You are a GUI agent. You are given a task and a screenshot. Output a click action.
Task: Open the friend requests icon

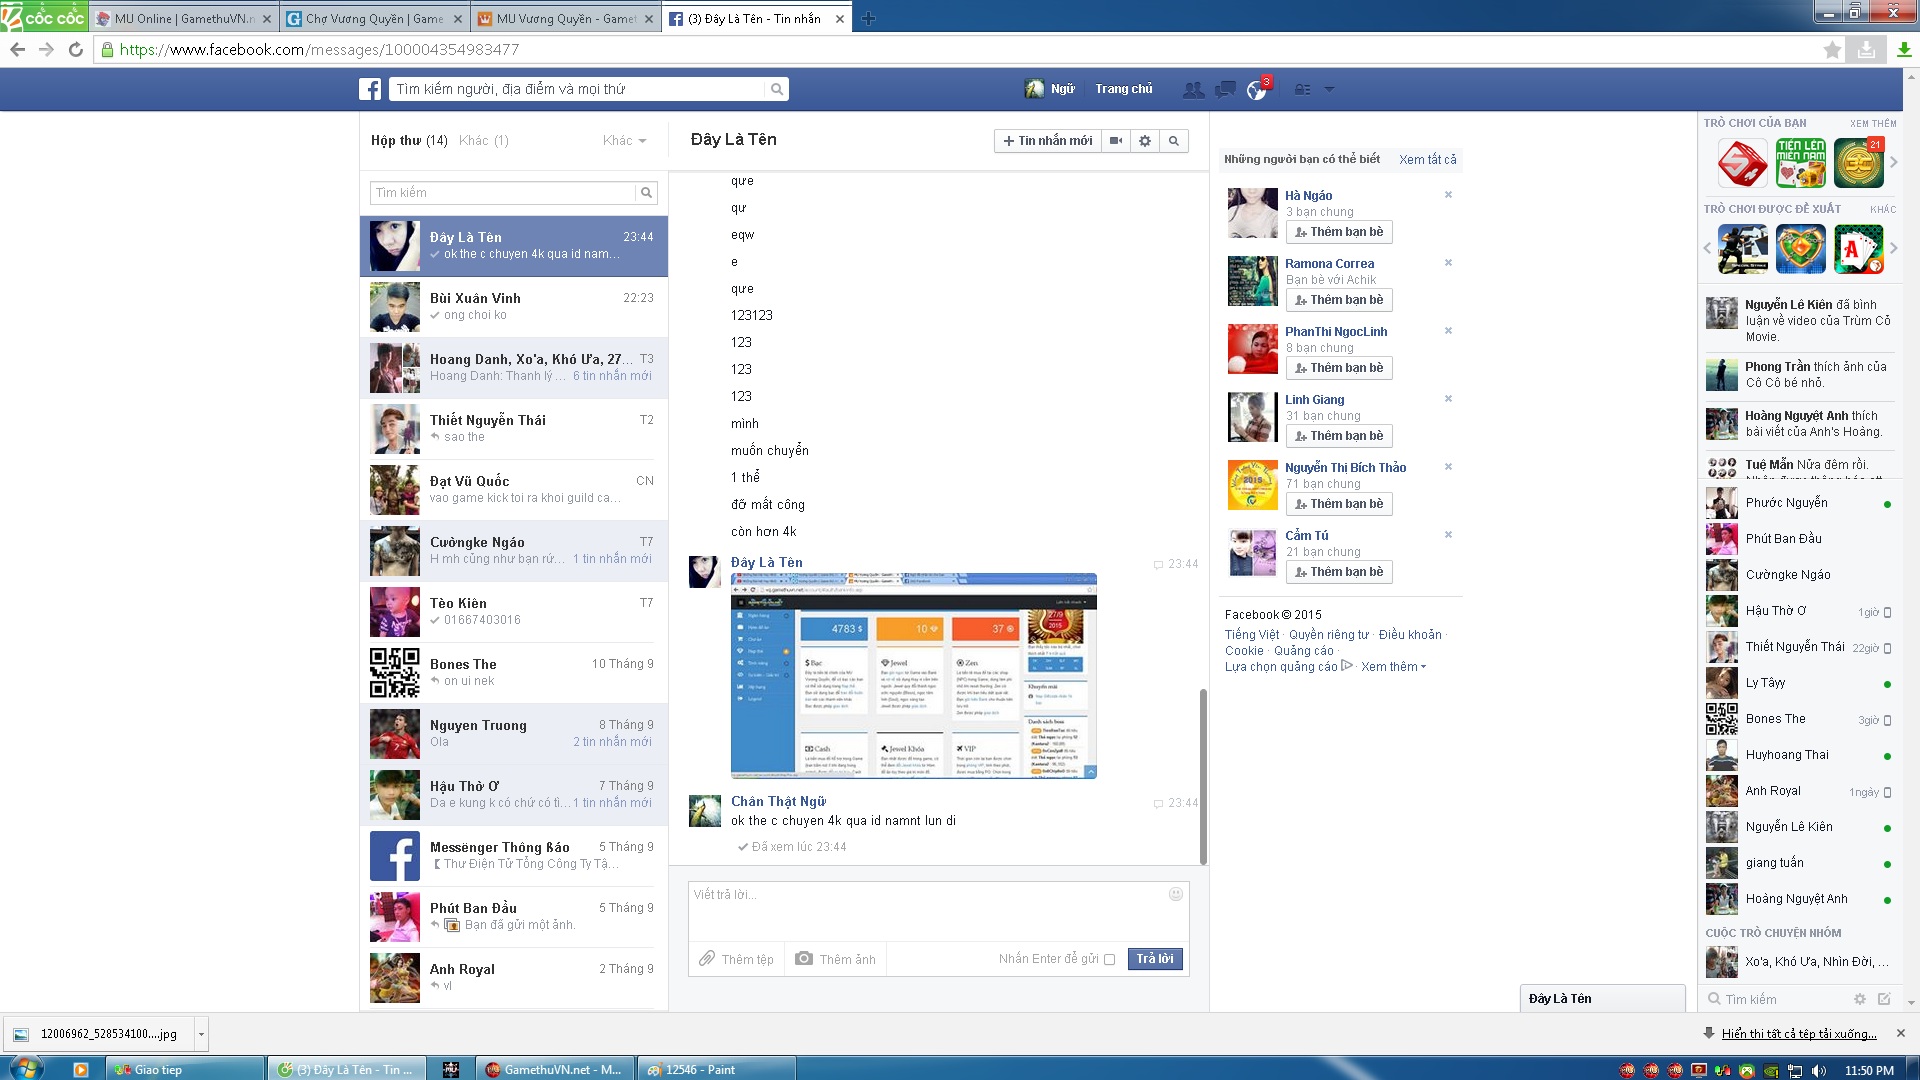pos(1193,90)
